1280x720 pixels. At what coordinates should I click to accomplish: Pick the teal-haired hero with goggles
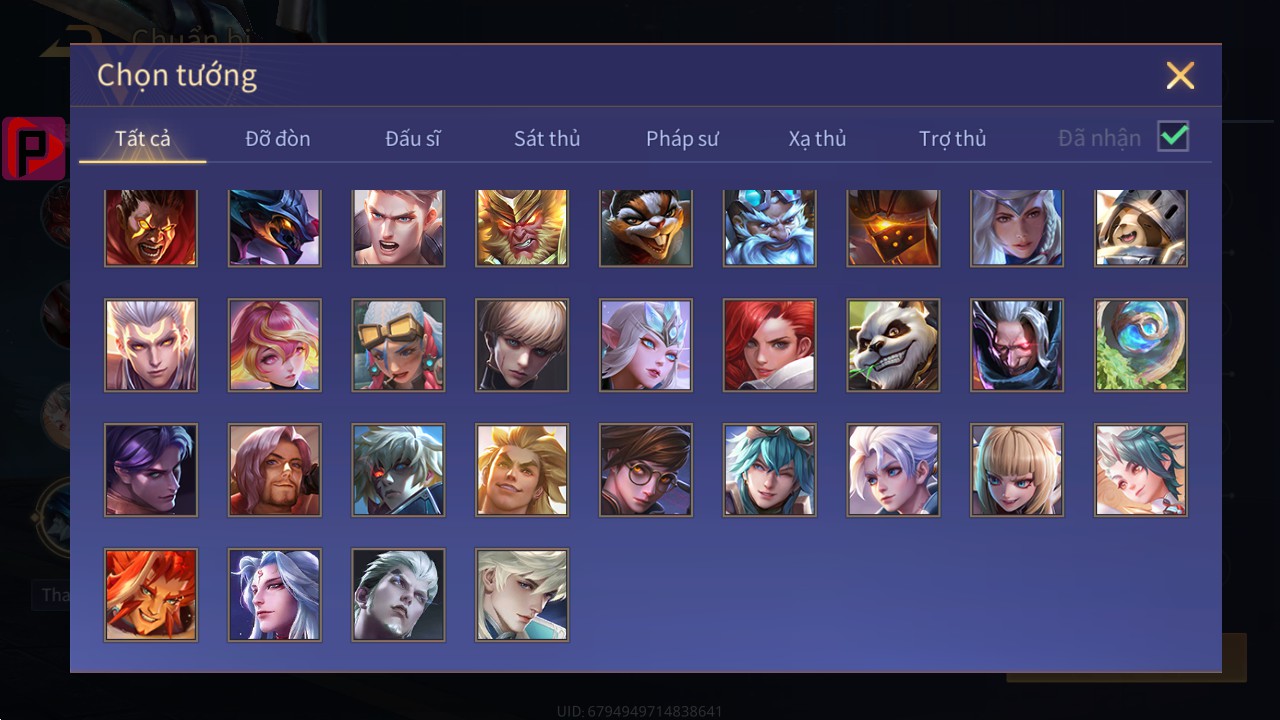(769, 470)
